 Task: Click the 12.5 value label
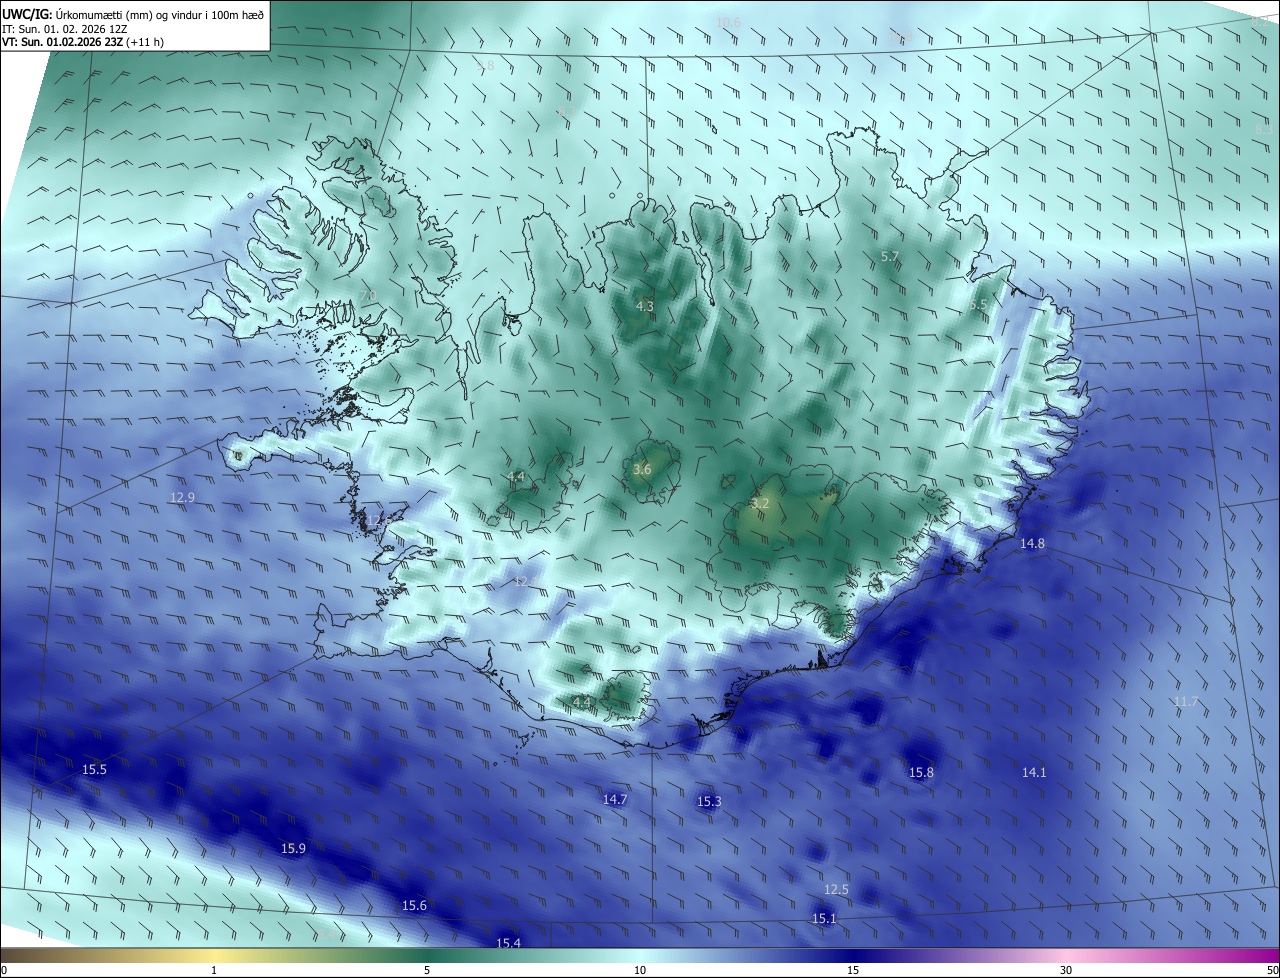(836, 889)
